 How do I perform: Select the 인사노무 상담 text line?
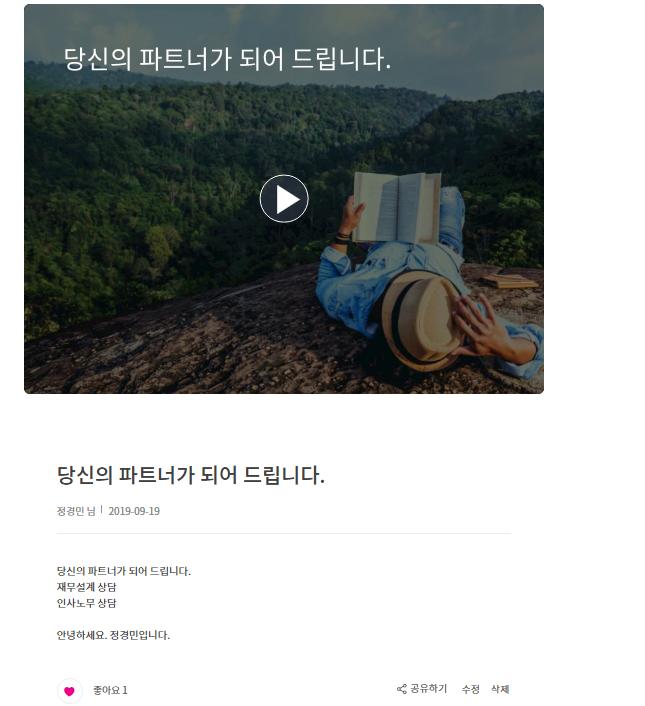[86, 603]
